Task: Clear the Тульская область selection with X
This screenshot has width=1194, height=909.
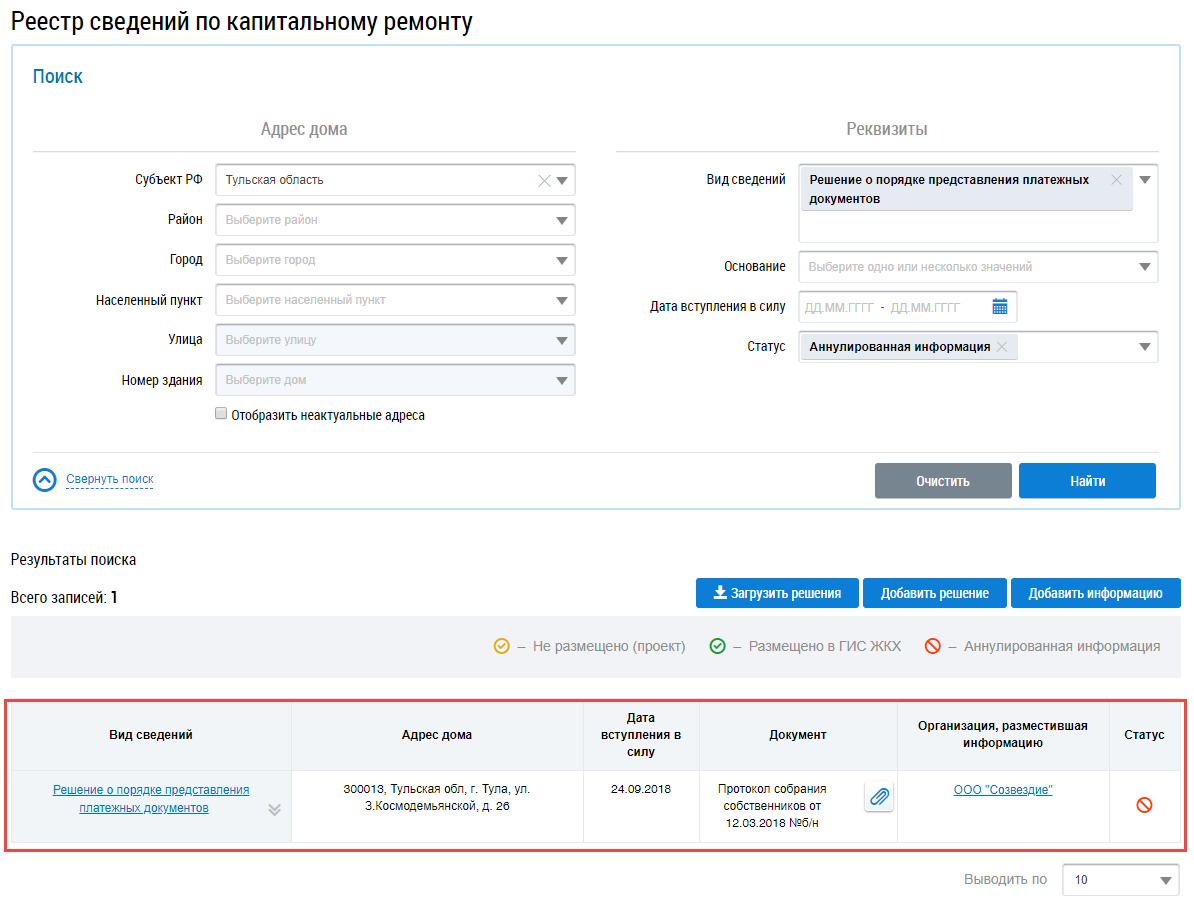Action: point(544,181)
